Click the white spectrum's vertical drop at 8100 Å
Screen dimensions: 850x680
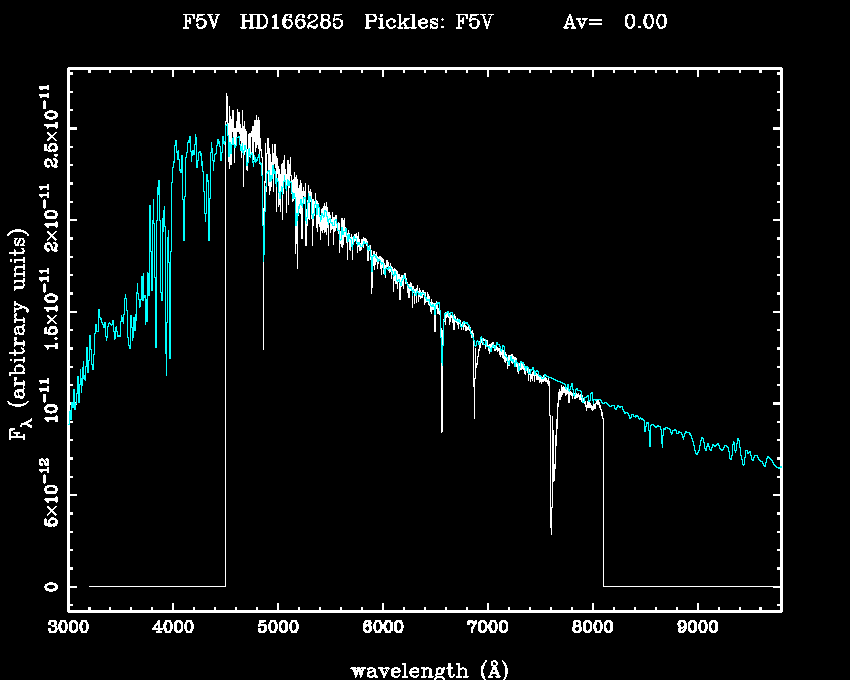click(x=603, y=500)
